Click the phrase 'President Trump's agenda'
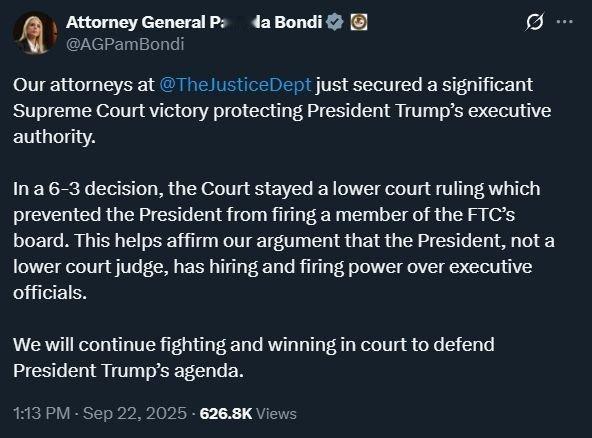592x438 pixels. point(128,370)
